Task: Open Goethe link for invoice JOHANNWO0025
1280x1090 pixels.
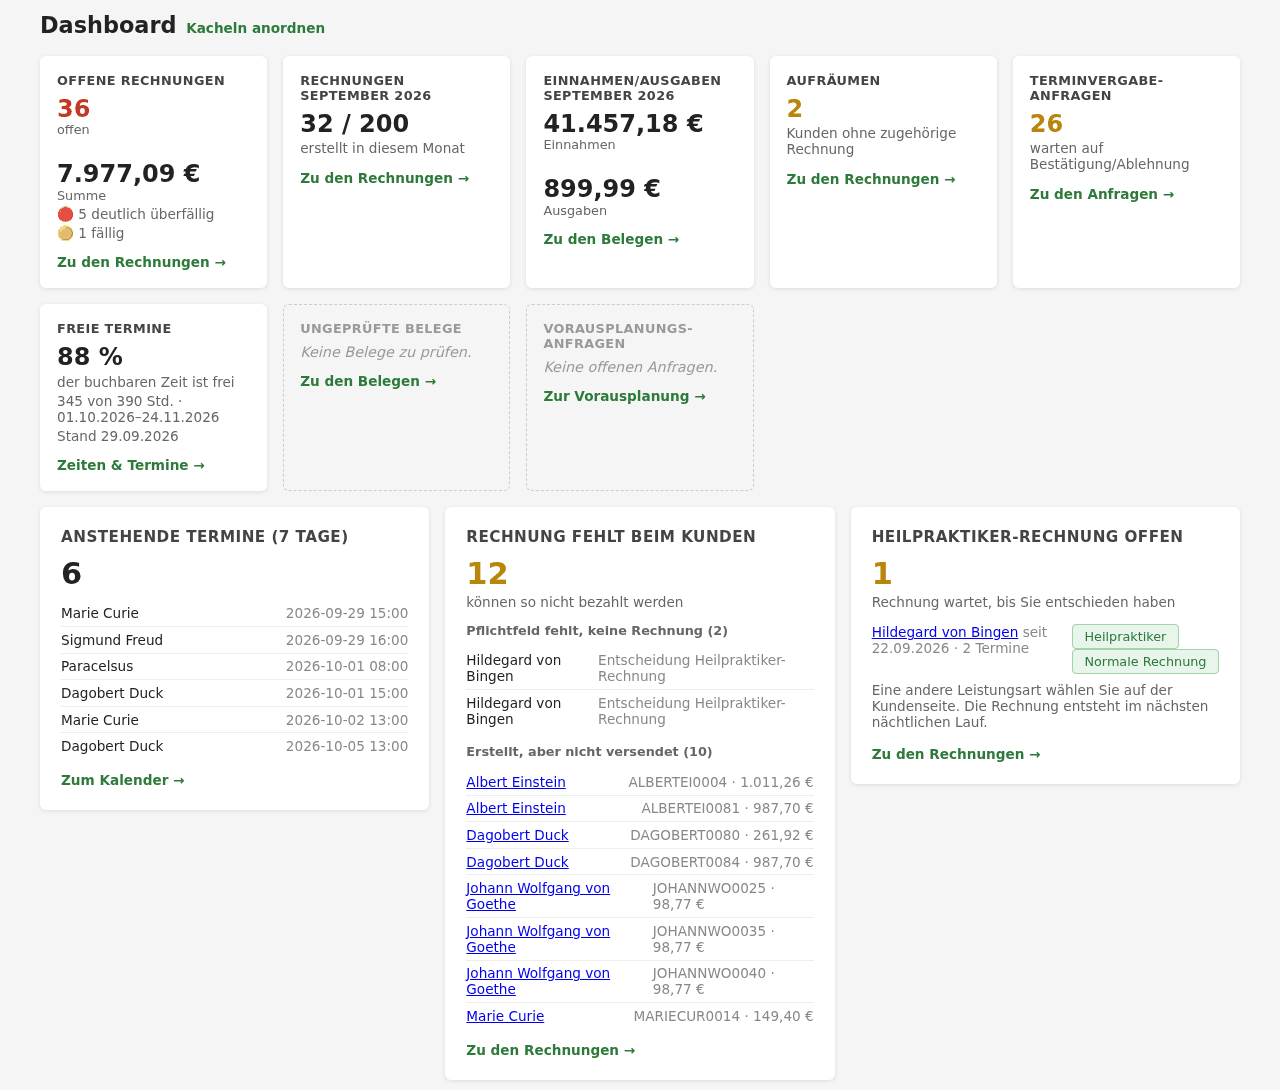Action: 538,896
